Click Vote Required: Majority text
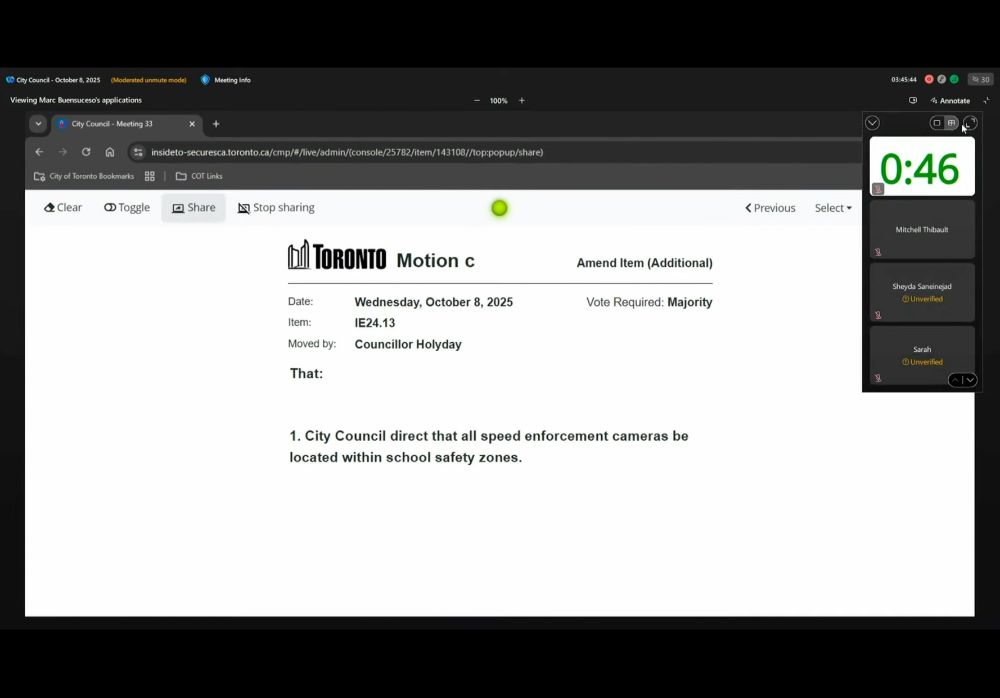Viewport: 1000px width, 698px height. 649,302
